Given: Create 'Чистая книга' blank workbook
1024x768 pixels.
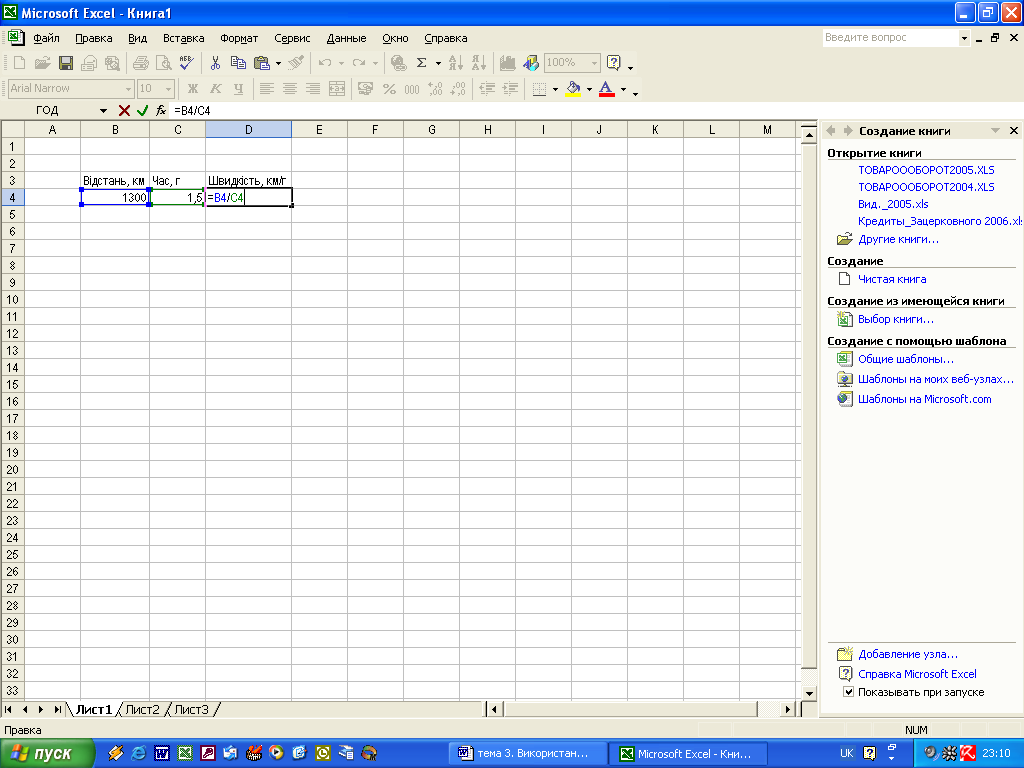Looking at the screenshot, I should [x=891, y=279].
